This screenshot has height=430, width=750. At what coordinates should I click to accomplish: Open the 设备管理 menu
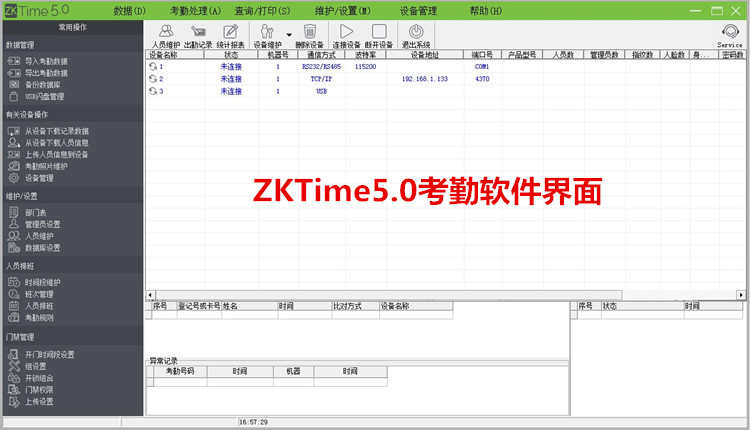[x=418, y=11]
